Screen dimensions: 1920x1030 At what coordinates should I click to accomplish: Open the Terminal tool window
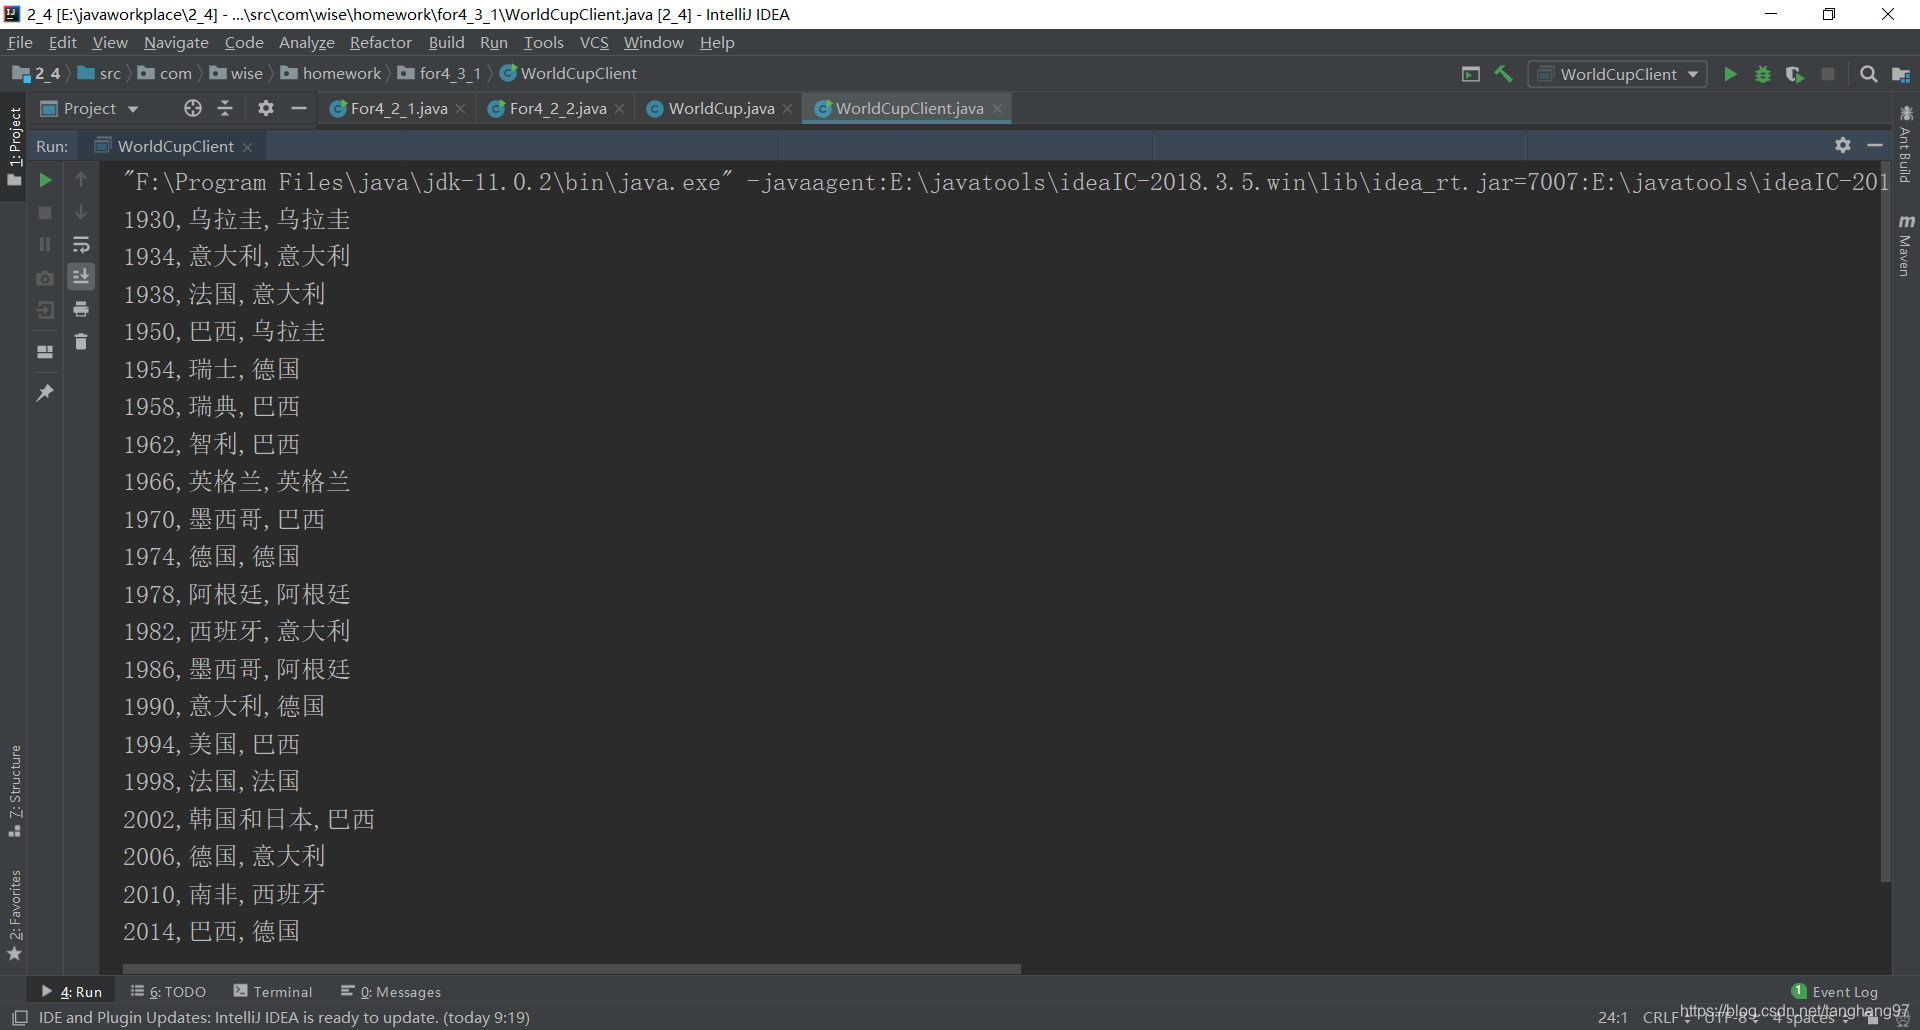[x=273, y=991]
